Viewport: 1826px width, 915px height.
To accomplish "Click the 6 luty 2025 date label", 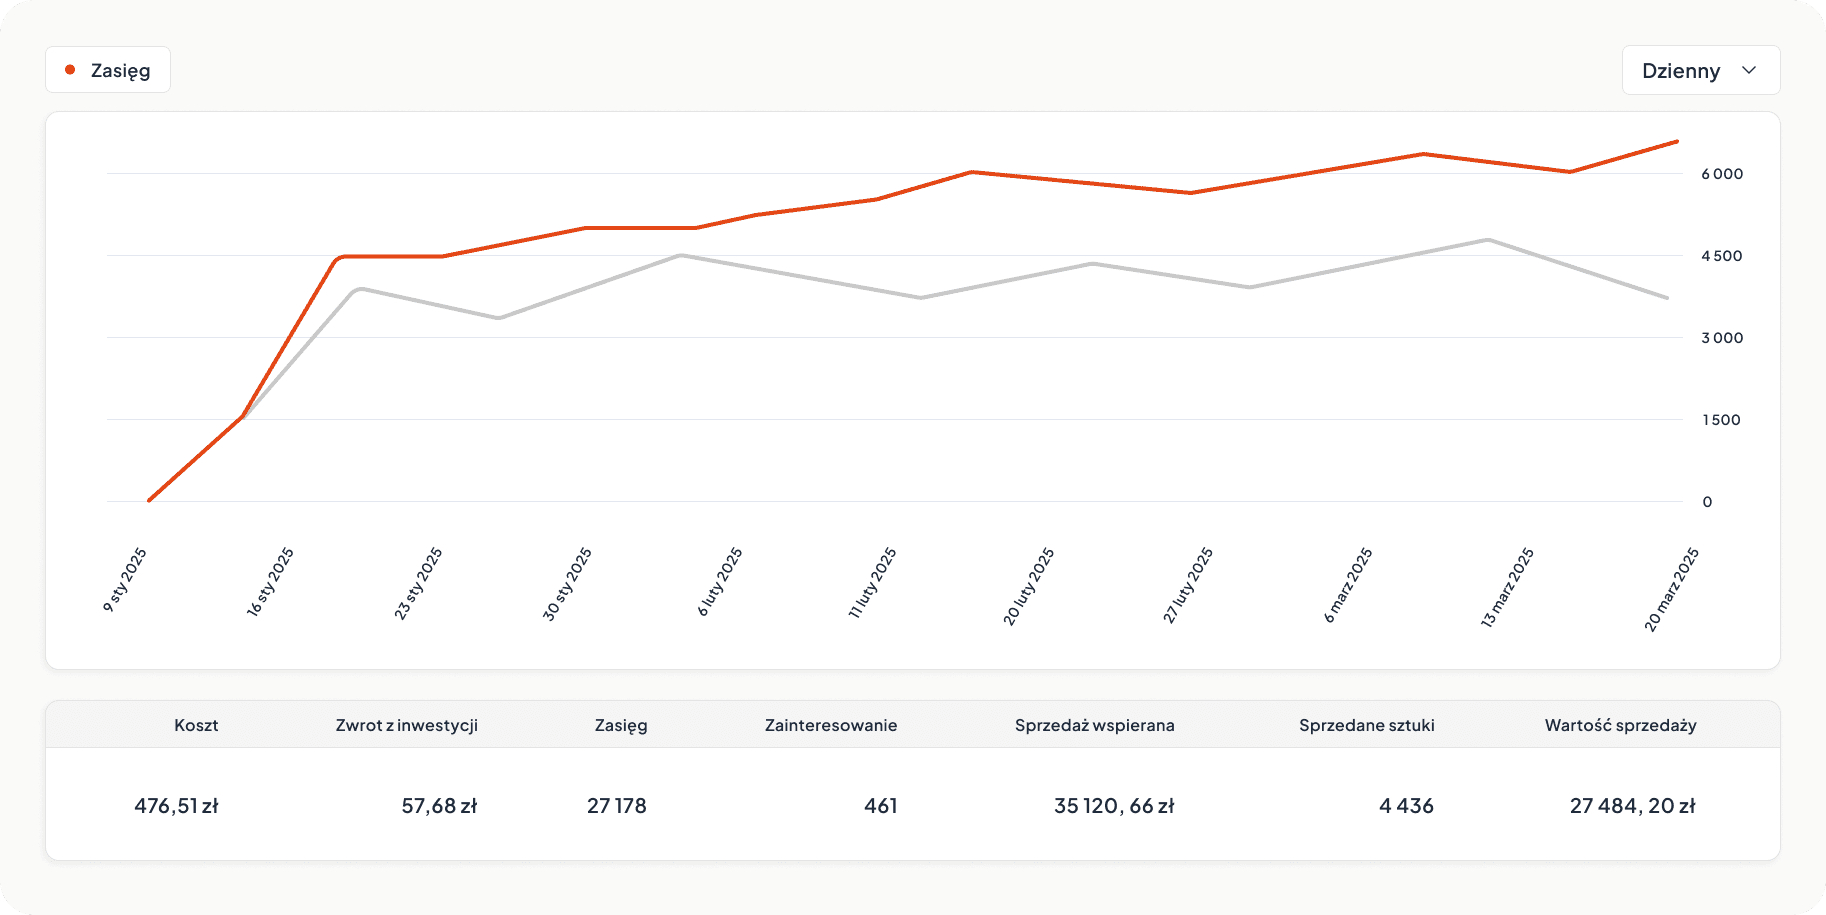I will (720, 582).
